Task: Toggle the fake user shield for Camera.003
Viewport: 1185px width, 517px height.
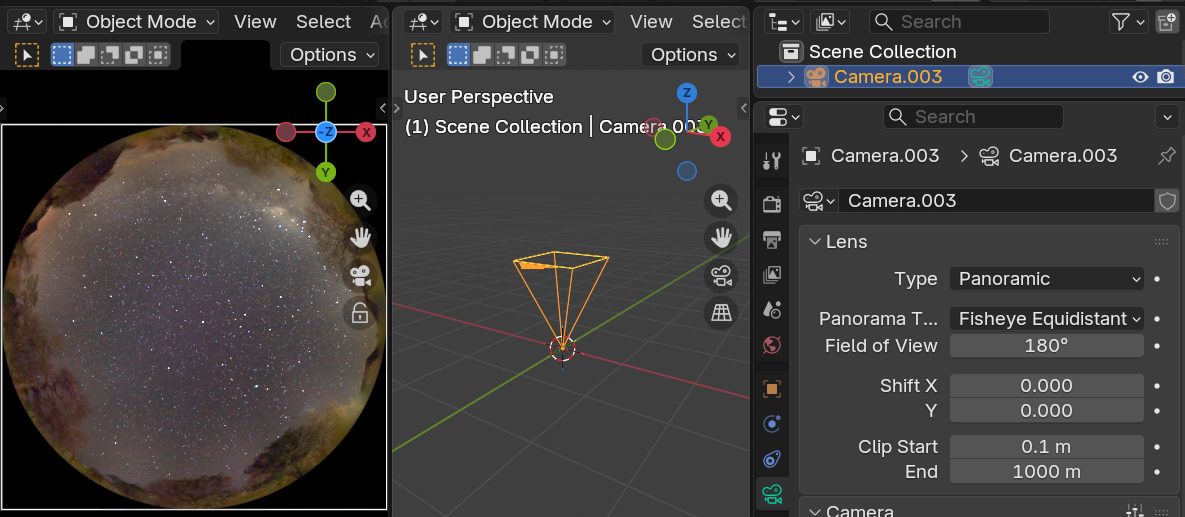Action: 1167,201
